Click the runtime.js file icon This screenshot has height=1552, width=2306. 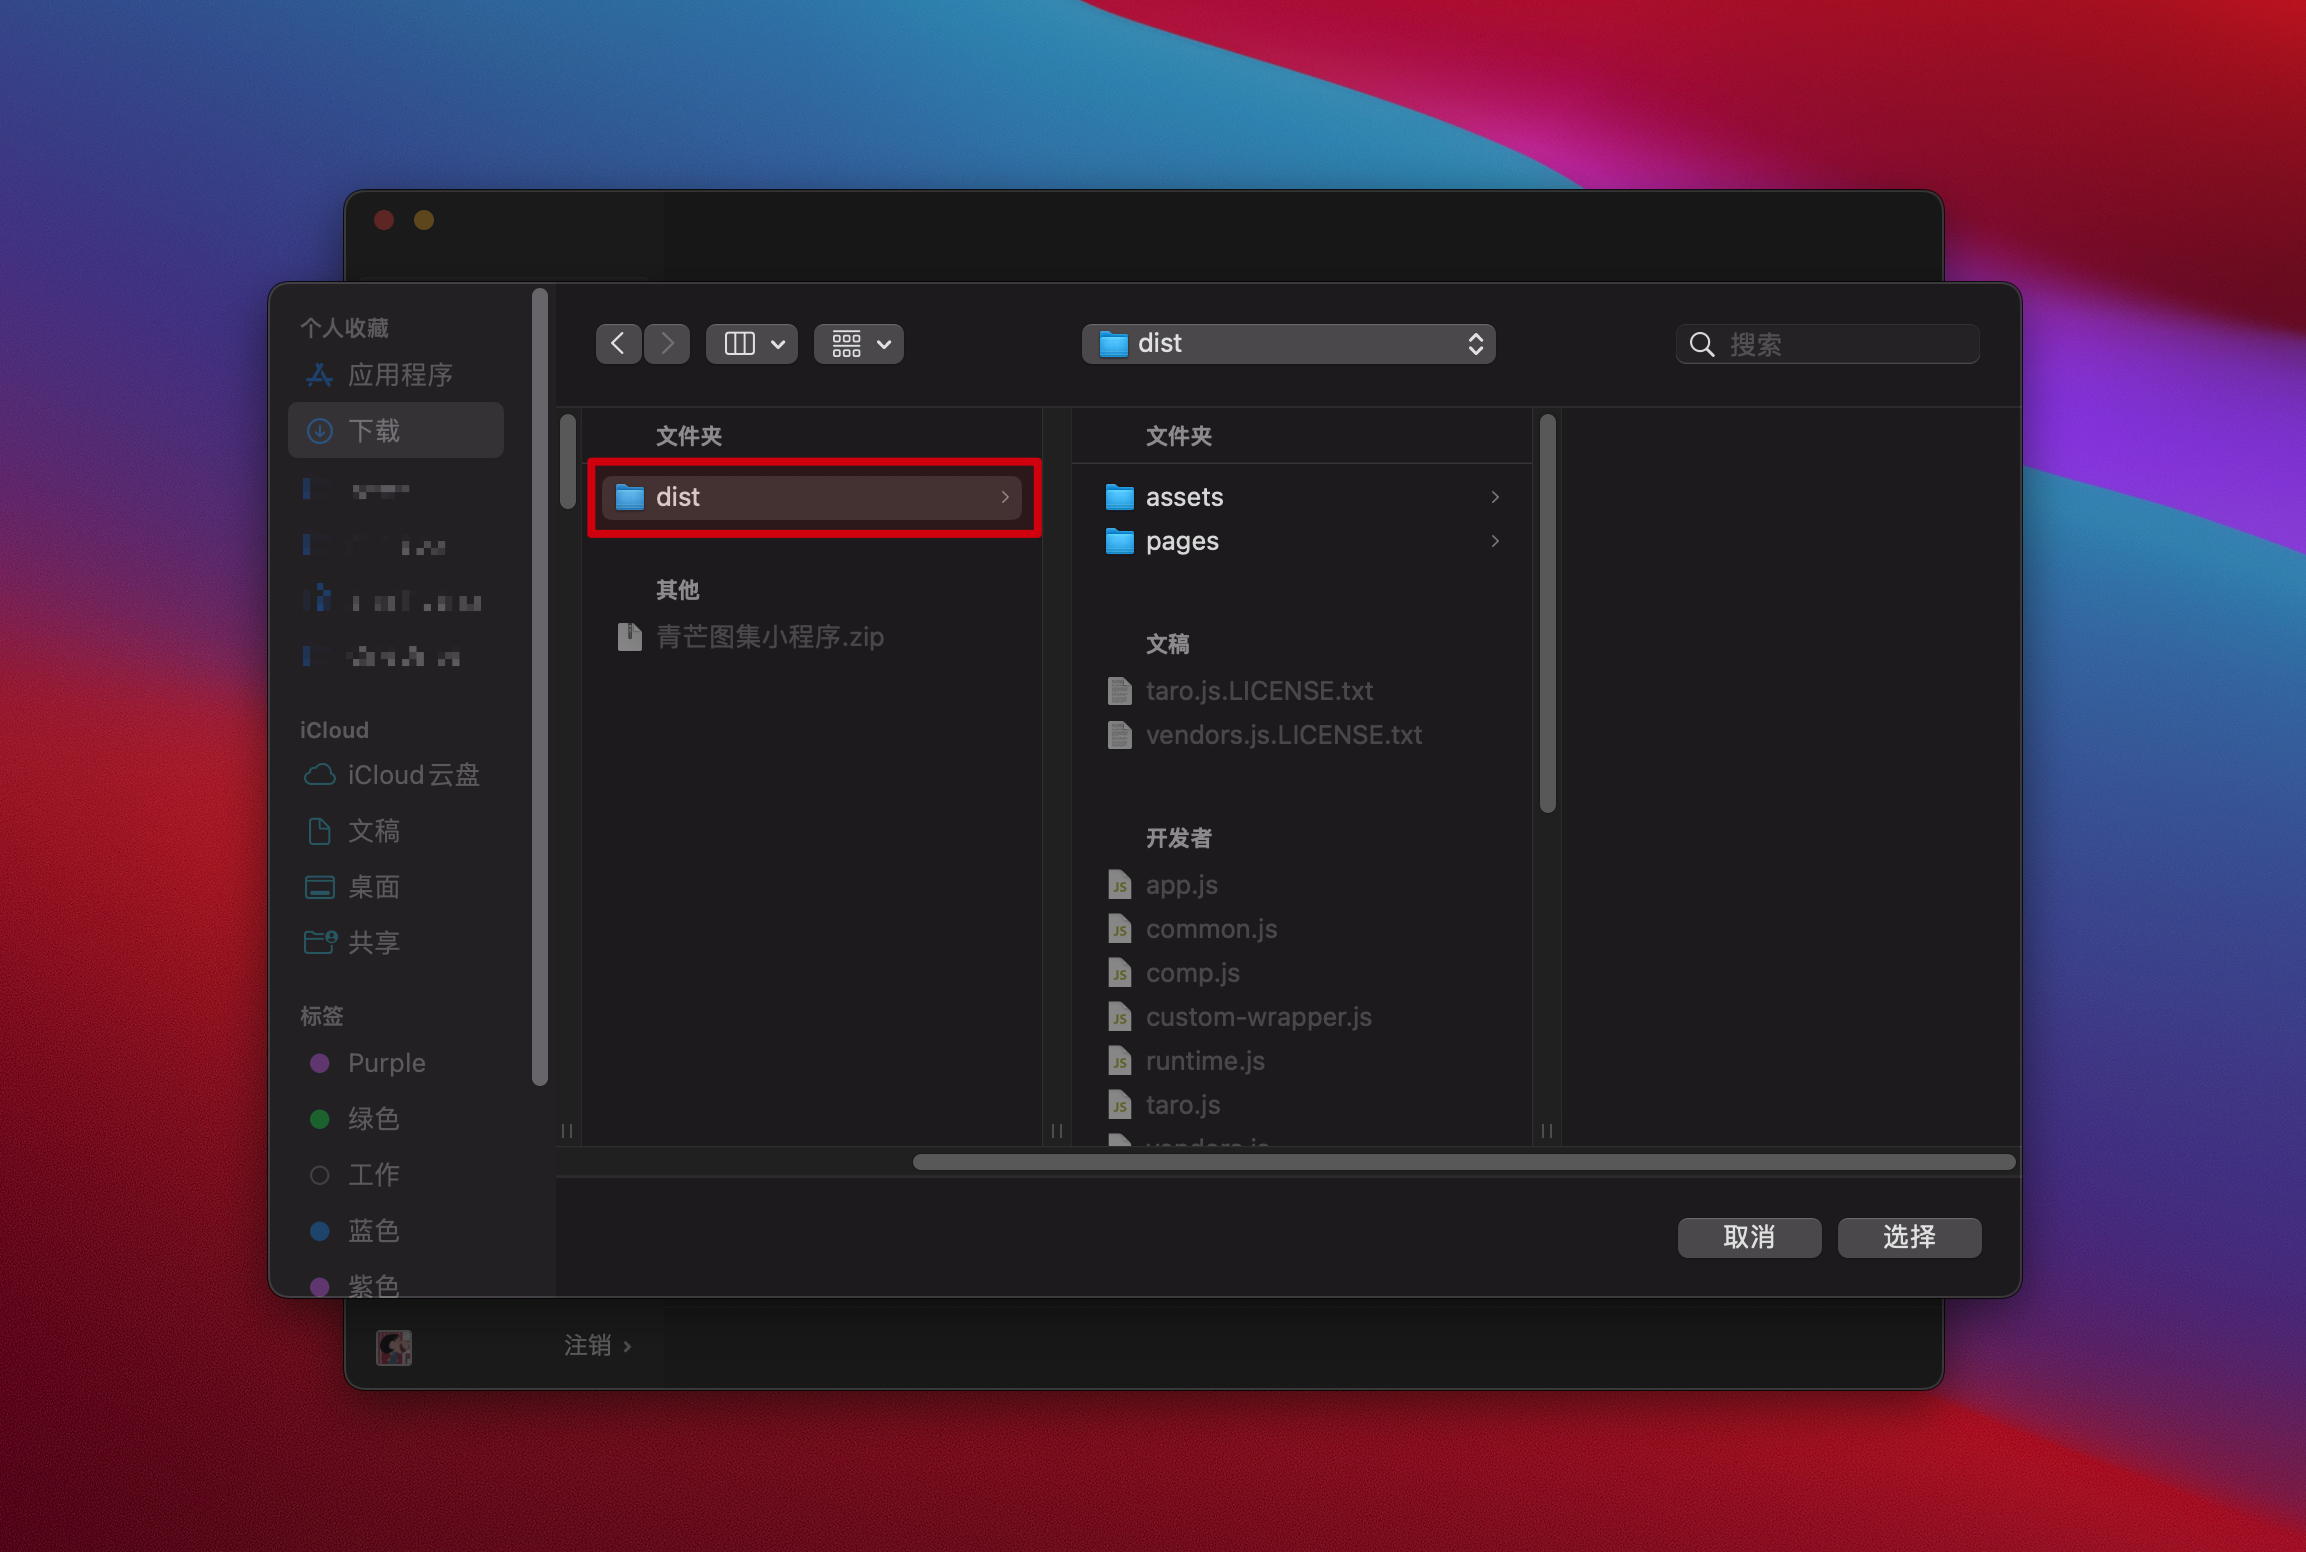click(1119, 1061)
